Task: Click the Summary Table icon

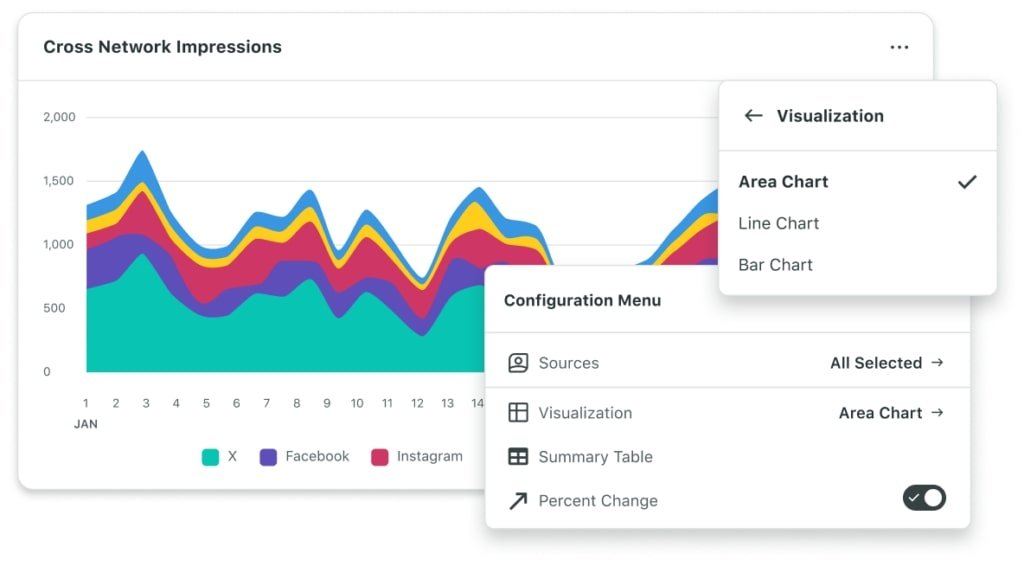Action: (518, 457)
